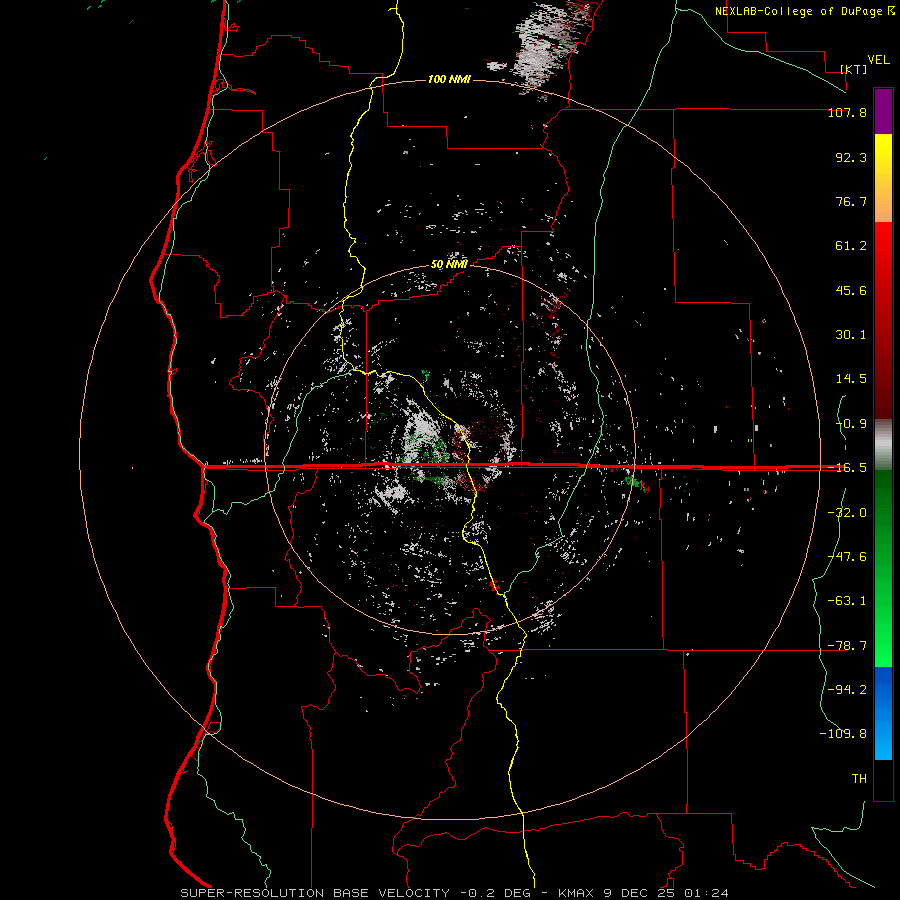Pick the yellow-orange segment of color bar
900x900 pixels.
(x=883, y=178)
